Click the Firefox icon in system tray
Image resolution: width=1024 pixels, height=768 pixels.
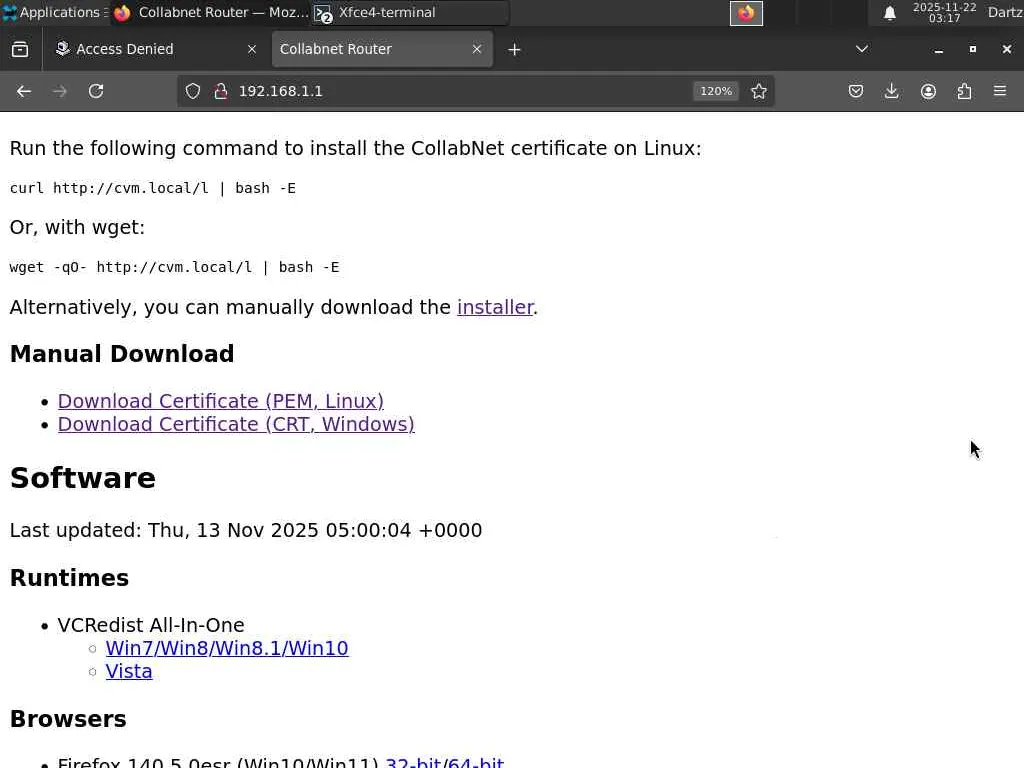click(746, 13)
